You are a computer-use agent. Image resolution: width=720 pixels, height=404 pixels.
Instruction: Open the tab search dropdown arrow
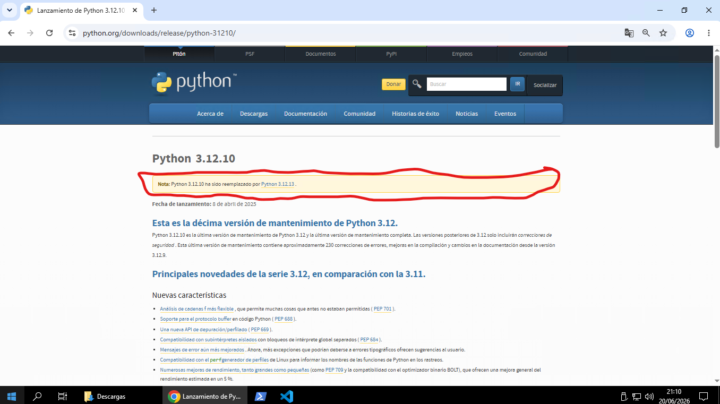click(x=9, y=10)
